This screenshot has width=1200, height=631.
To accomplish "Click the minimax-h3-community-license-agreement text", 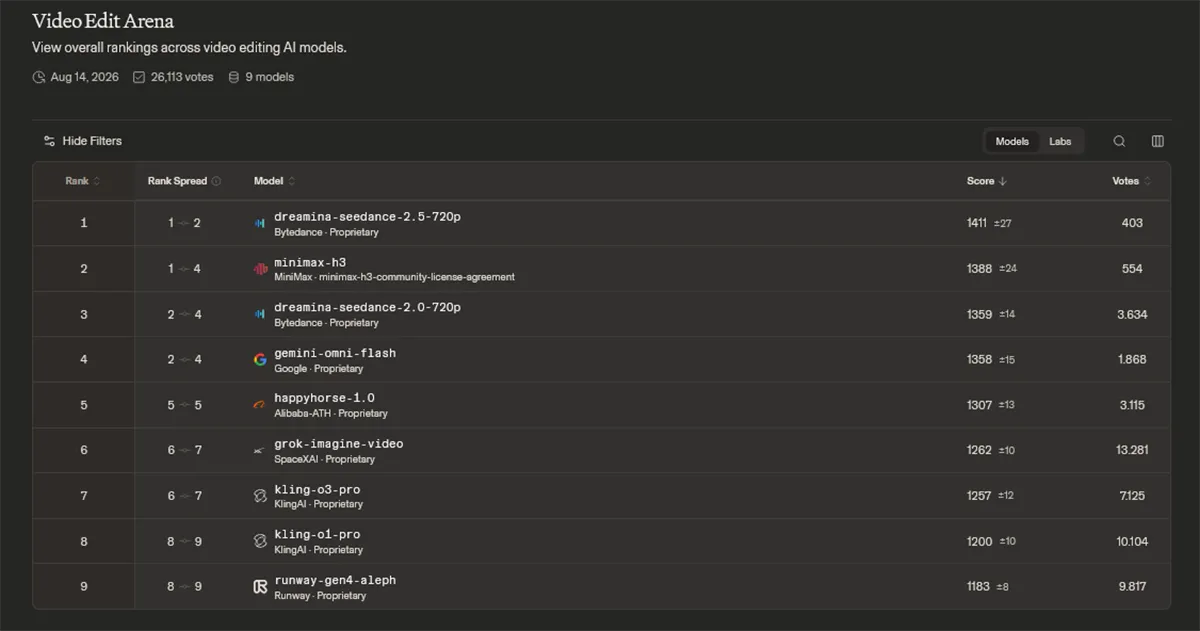I will (x=417, y=277).
